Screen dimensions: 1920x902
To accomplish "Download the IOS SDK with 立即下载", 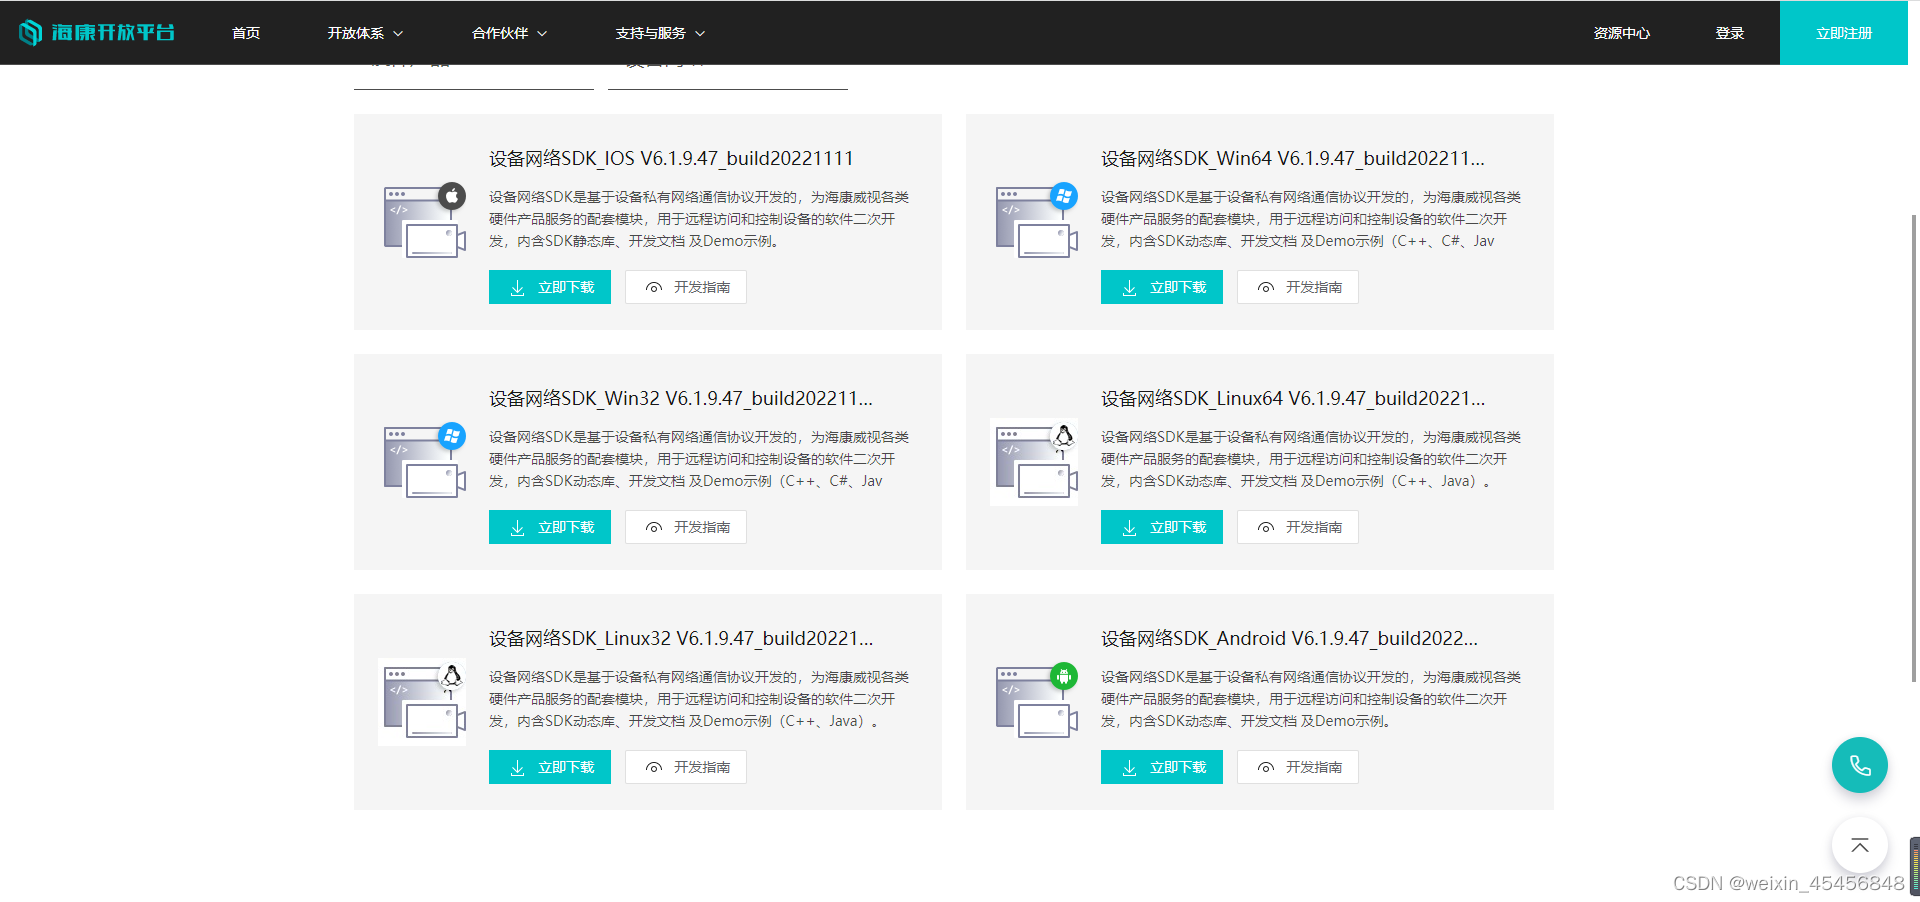I will click(x=550, y=287).
